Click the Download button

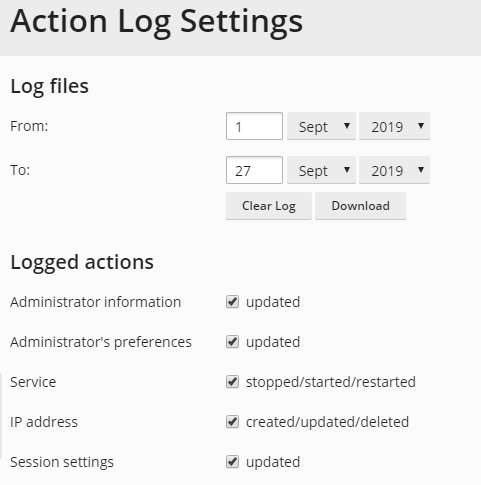[360, 206]
